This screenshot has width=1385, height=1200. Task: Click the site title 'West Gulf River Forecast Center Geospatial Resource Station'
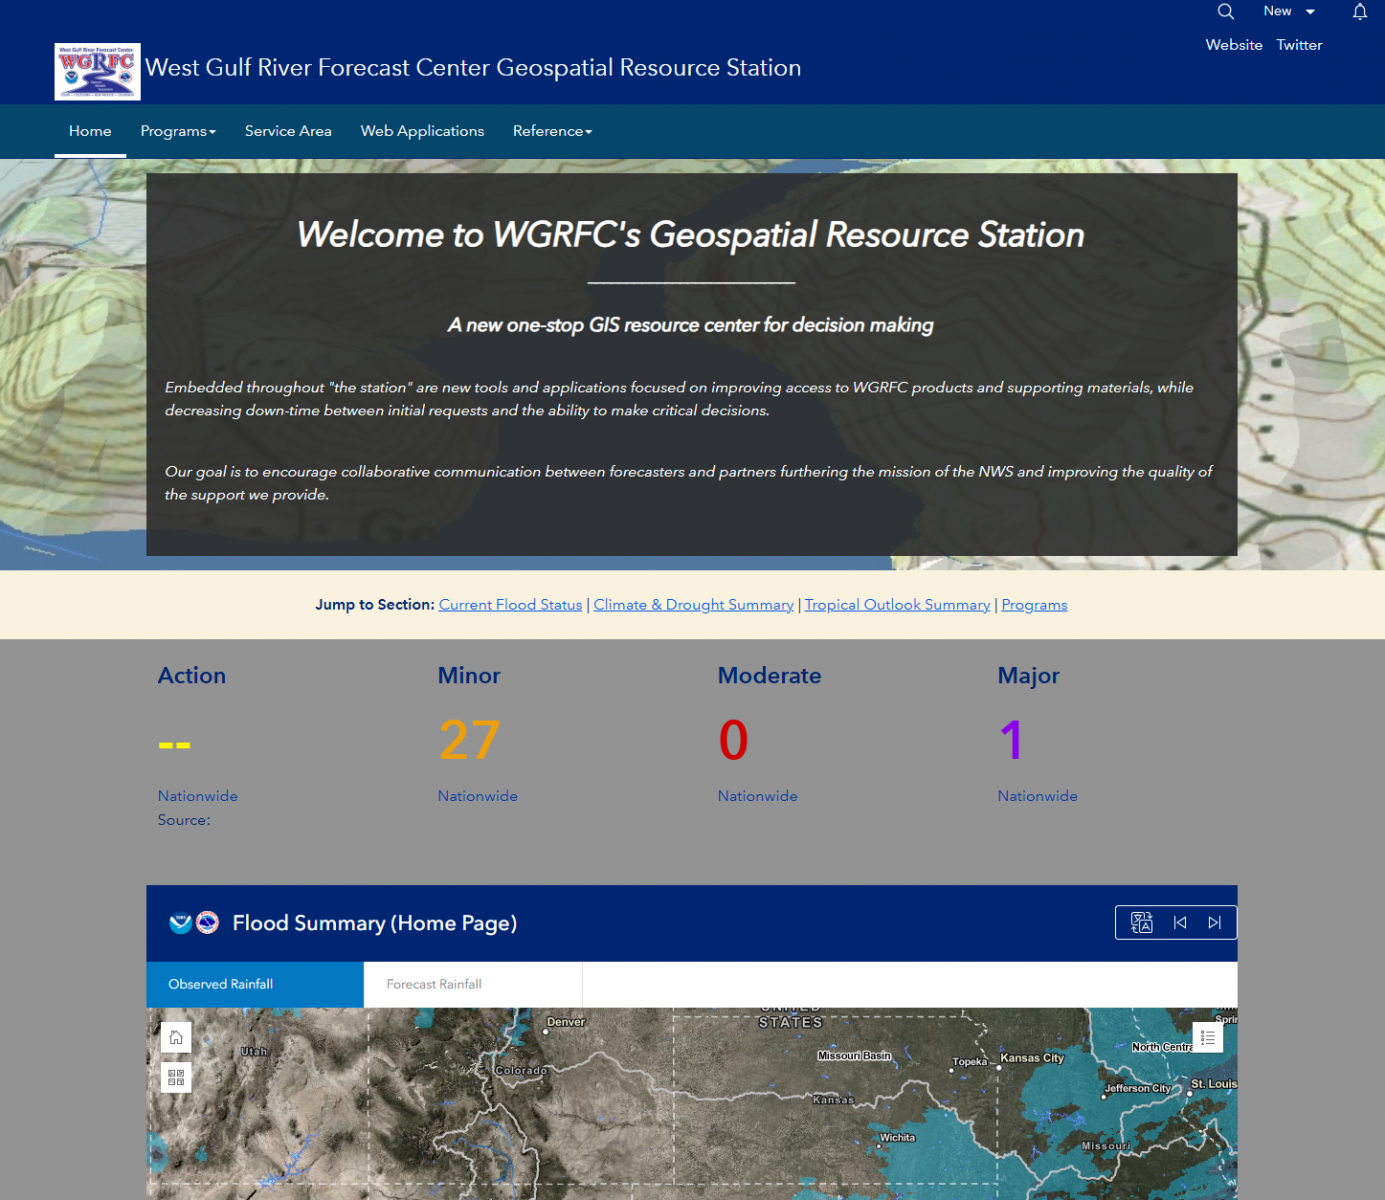pyautogui.click(x=473, y=68)
